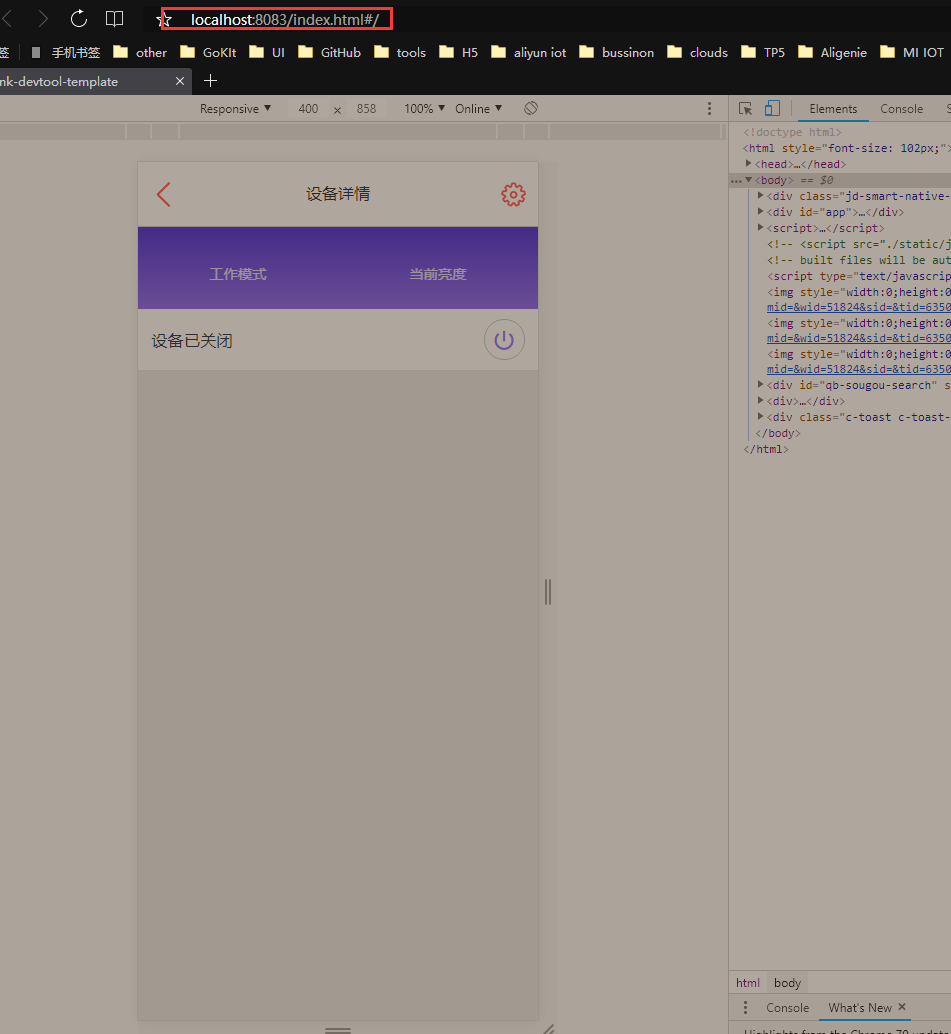
Task: Open the Responsive device dropdown
Action: tap(235, 108)
